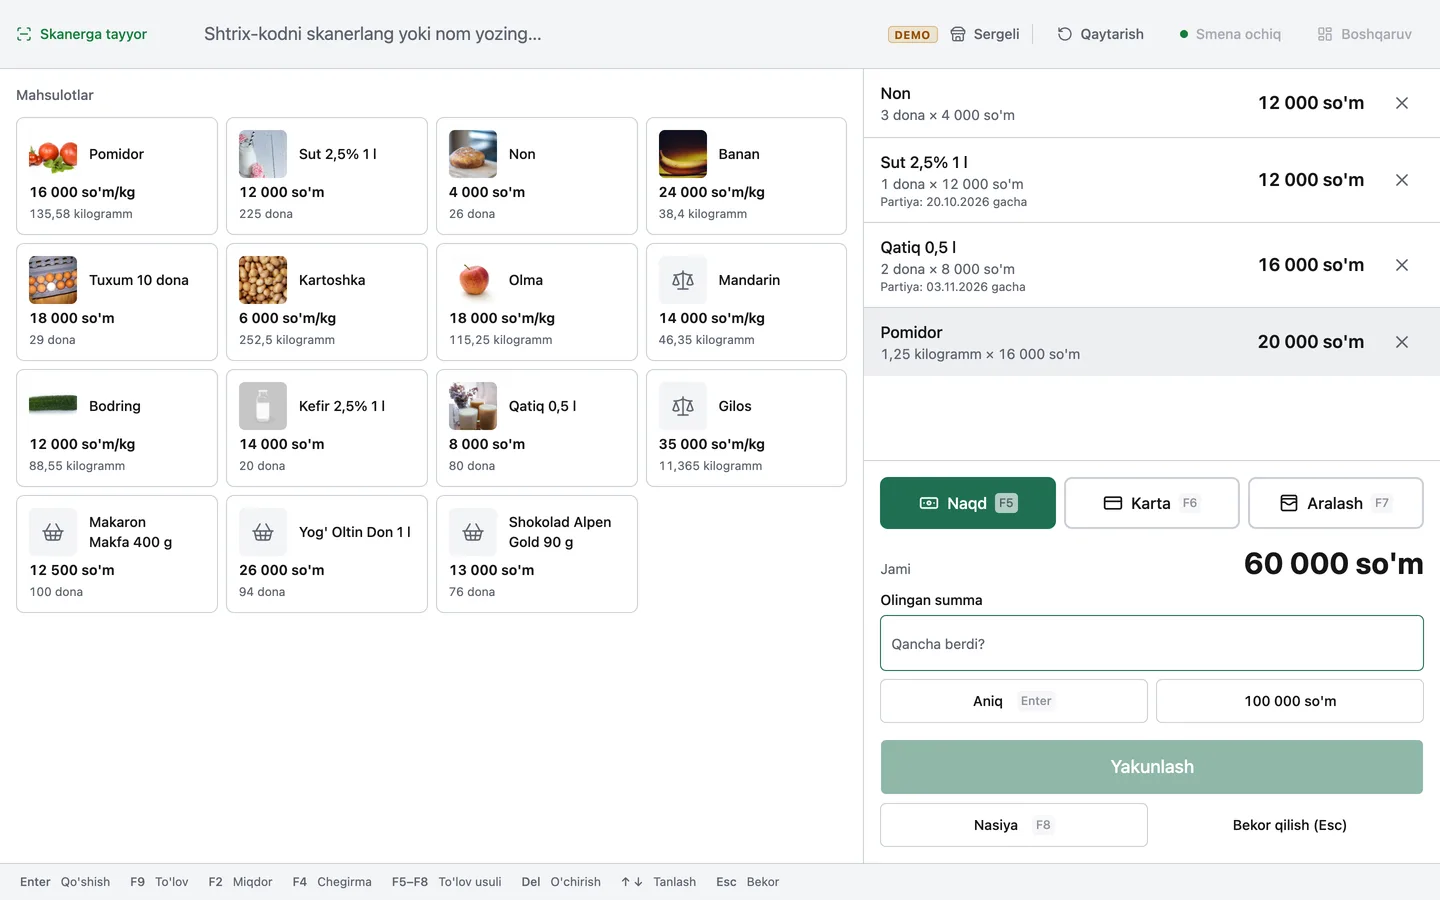Click the Sergeli store icon
This screenshot has width=1440, height=900.
(x=958, y=34)
